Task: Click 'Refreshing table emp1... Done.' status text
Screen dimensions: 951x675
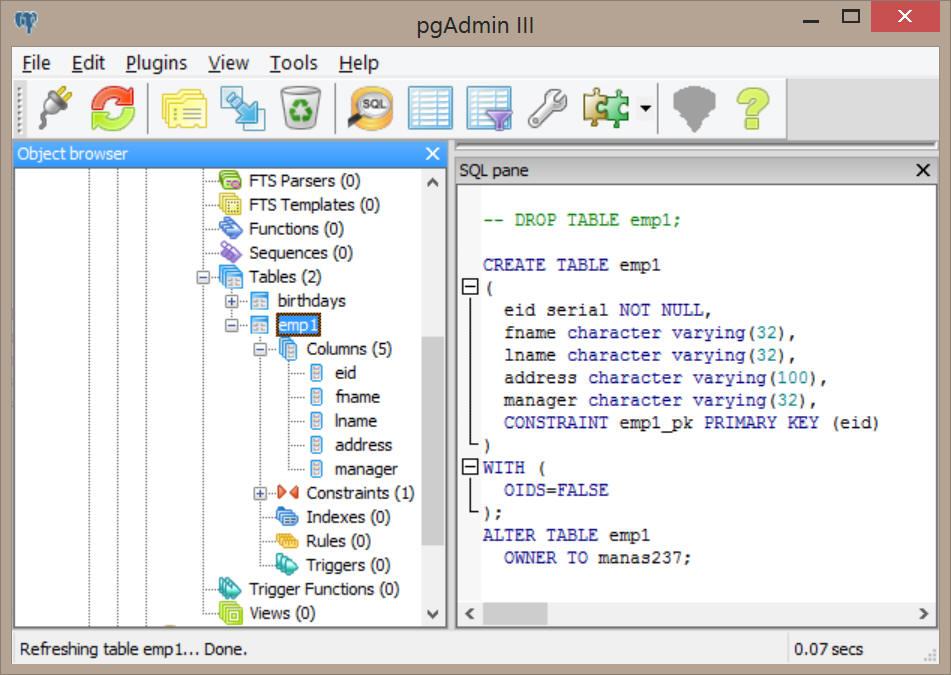Action: tap(133, 649)
